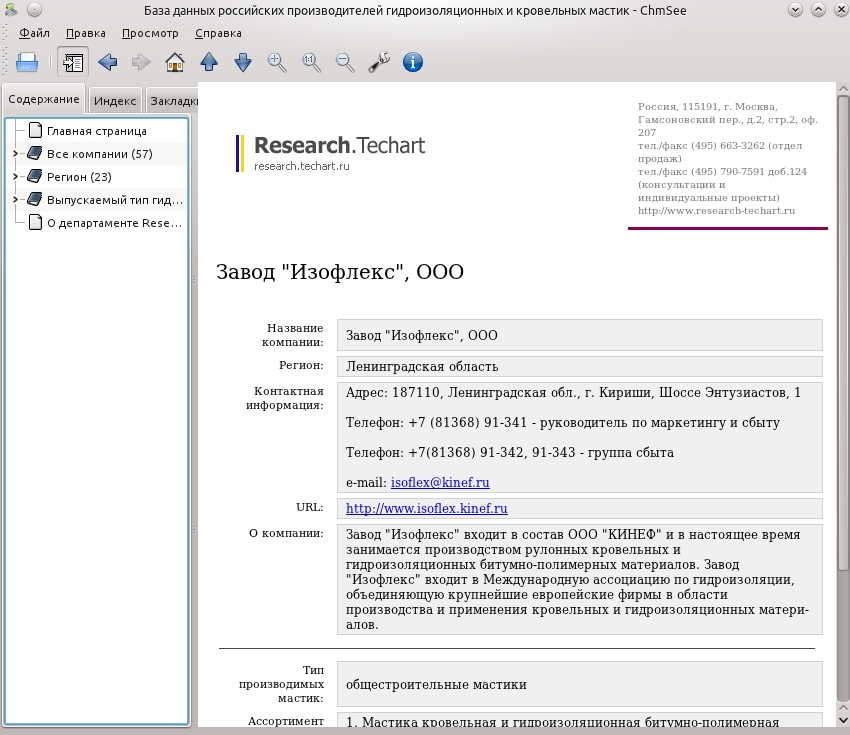Switch to the Содержание tab
Screen dimensions: 850x735
(44, 99)
